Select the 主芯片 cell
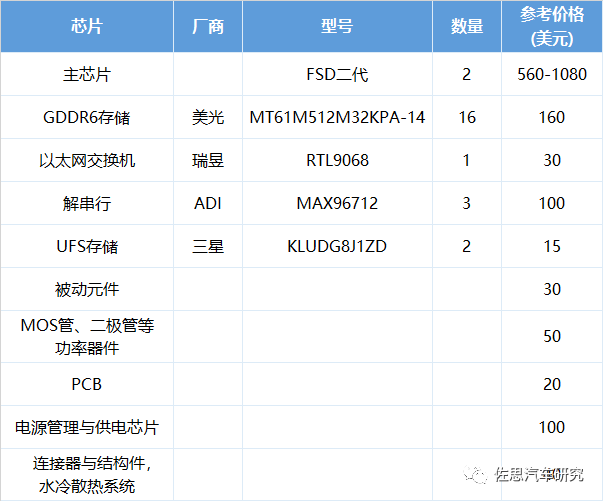Screen dimensions: 603x501 (87, 74)
